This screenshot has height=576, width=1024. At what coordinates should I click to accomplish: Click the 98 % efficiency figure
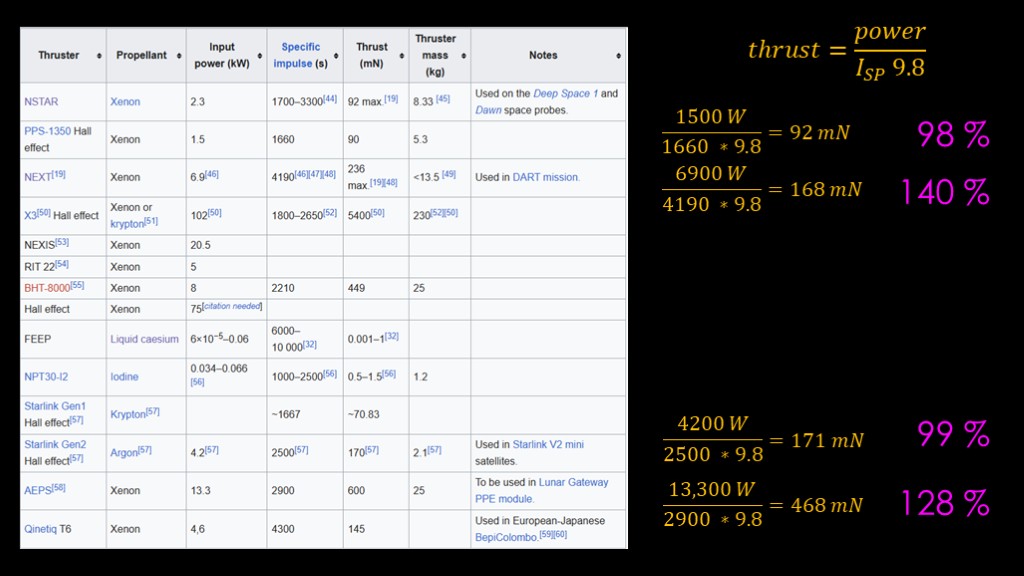(x=953, y=135)
